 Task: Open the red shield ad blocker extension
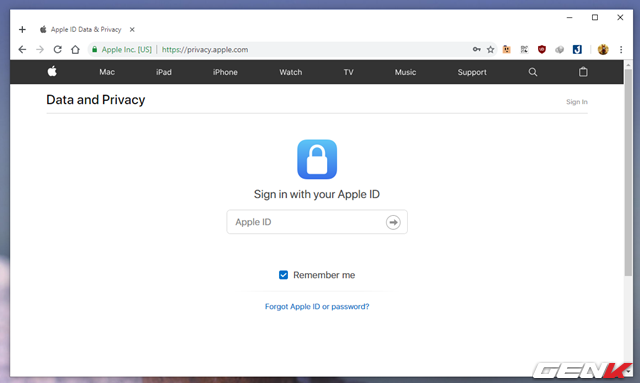pyautogui.click(x=542, y=49)
